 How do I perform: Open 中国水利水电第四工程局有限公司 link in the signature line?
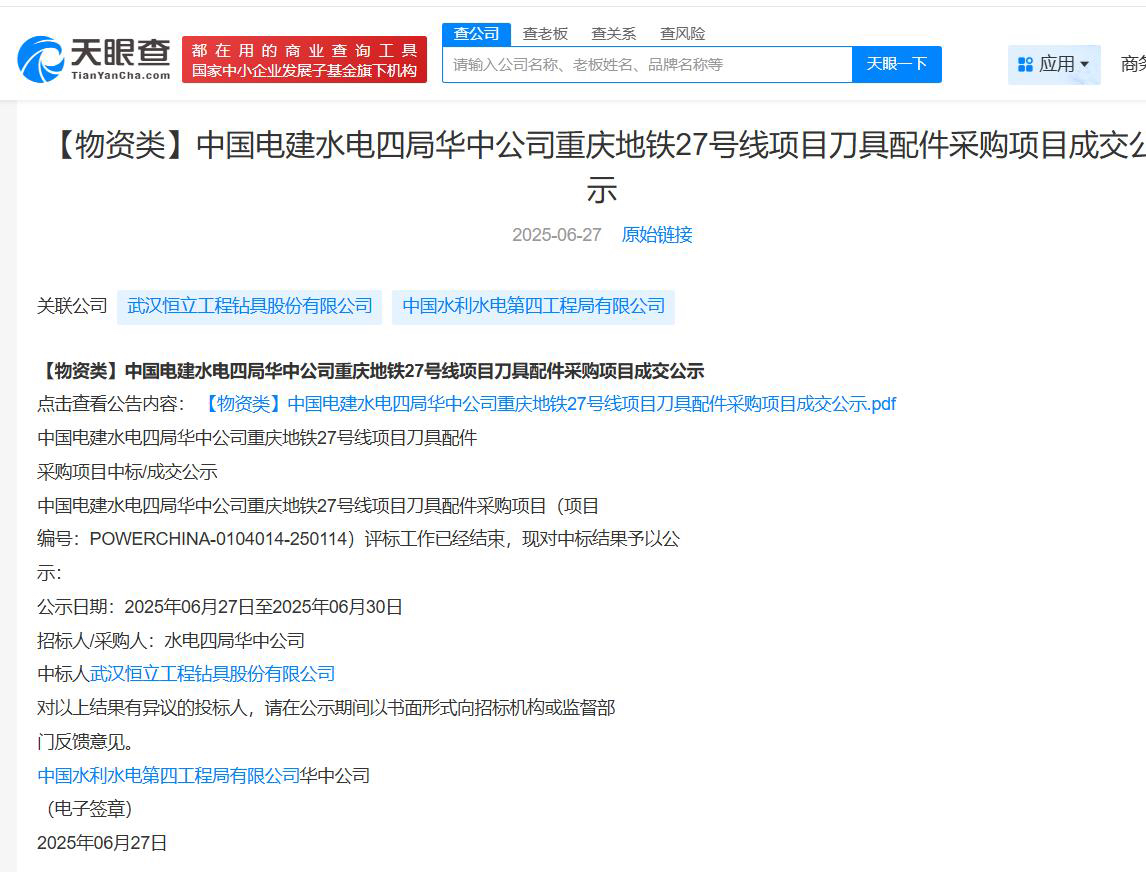168,776
